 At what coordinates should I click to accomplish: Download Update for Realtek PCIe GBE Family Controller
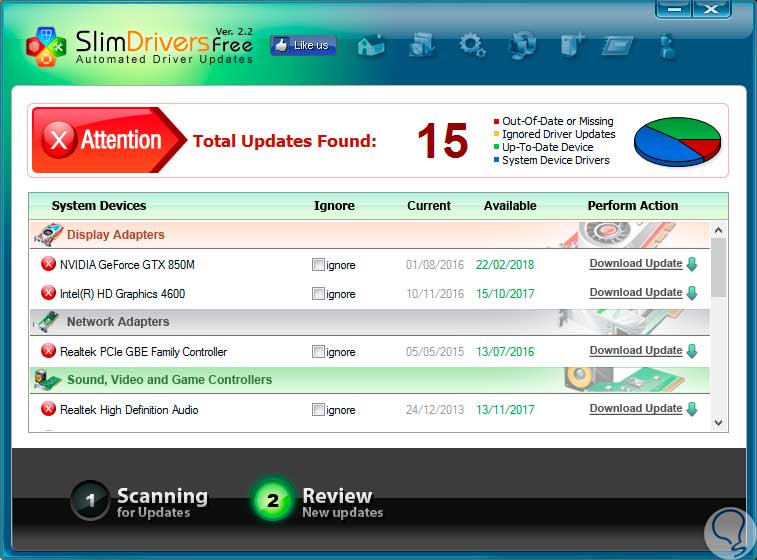[636, 350]
